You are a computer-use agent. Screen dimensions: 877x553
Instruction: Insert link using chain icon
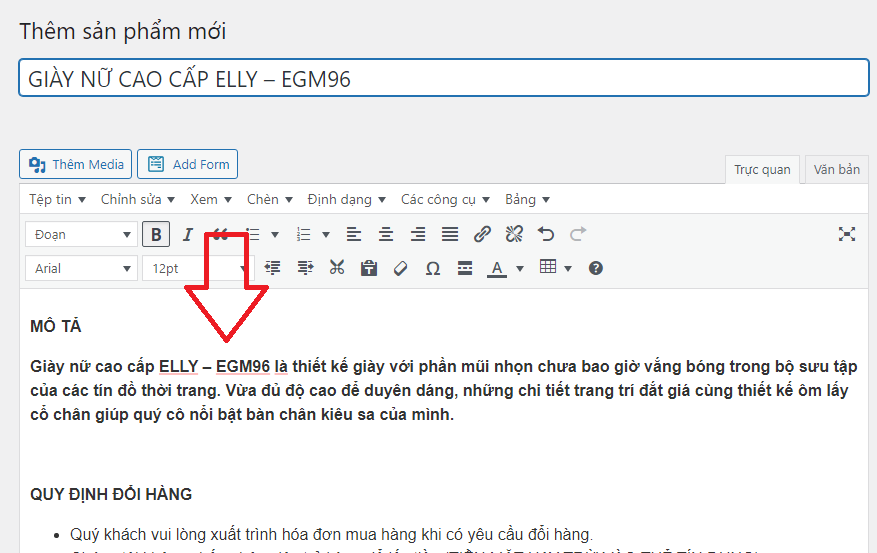coord(482,234)
